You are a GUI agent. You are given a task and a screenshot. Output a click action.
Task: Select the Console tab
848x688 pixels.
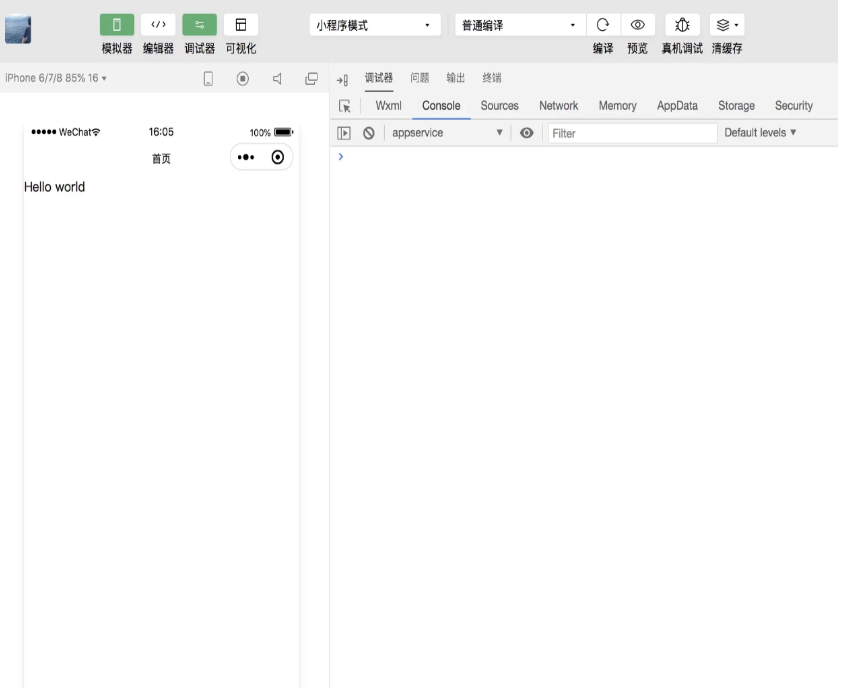point(441,105)
